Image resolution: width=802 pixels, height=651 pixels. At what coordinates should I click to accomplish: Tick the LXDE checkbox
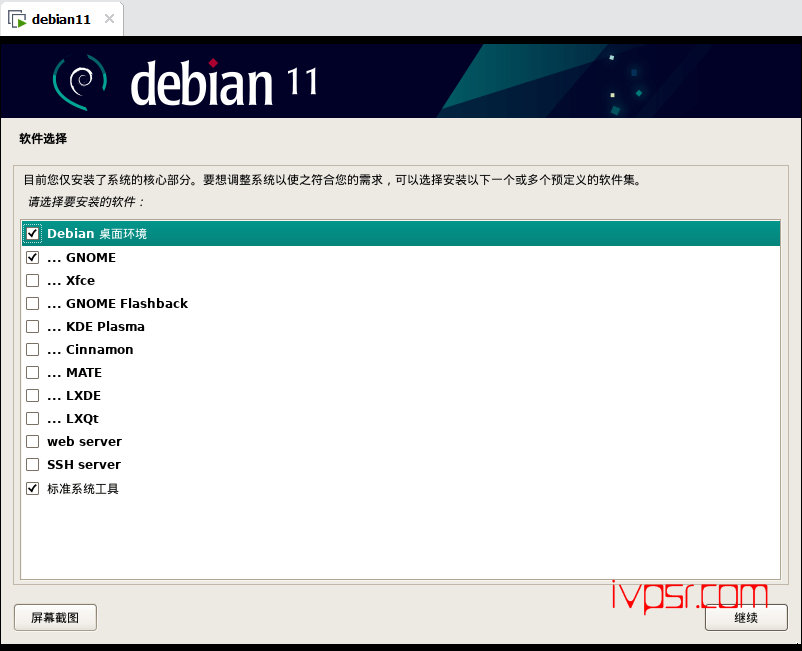32,395
